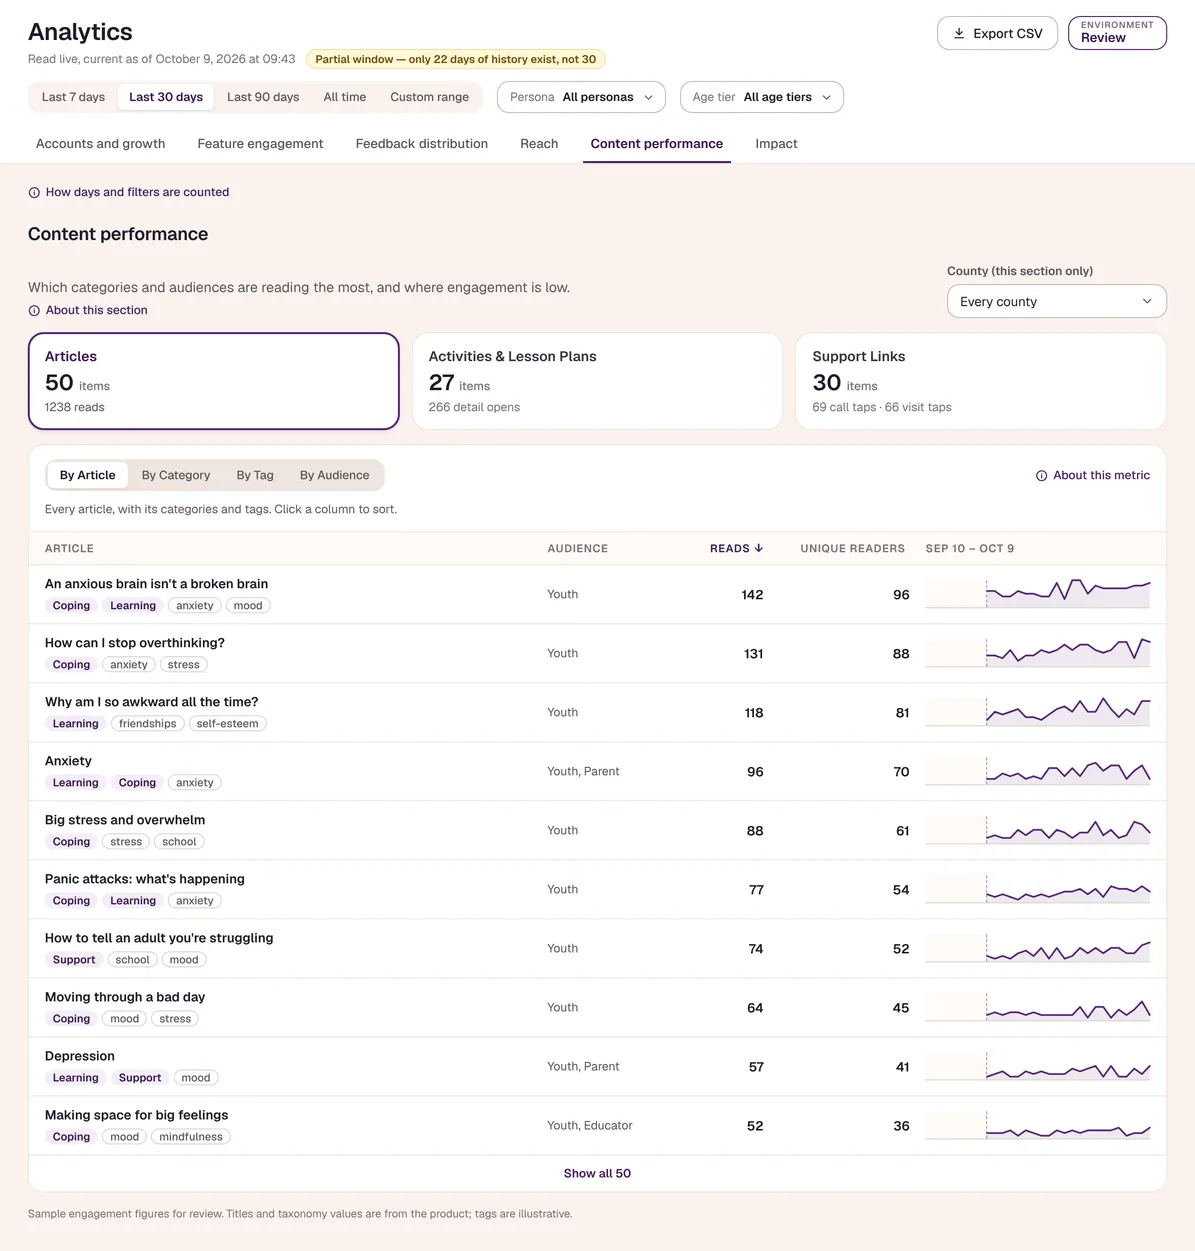
Task: Click sparkline for An anxious brain article
Action: click(x=1038, y=593)
